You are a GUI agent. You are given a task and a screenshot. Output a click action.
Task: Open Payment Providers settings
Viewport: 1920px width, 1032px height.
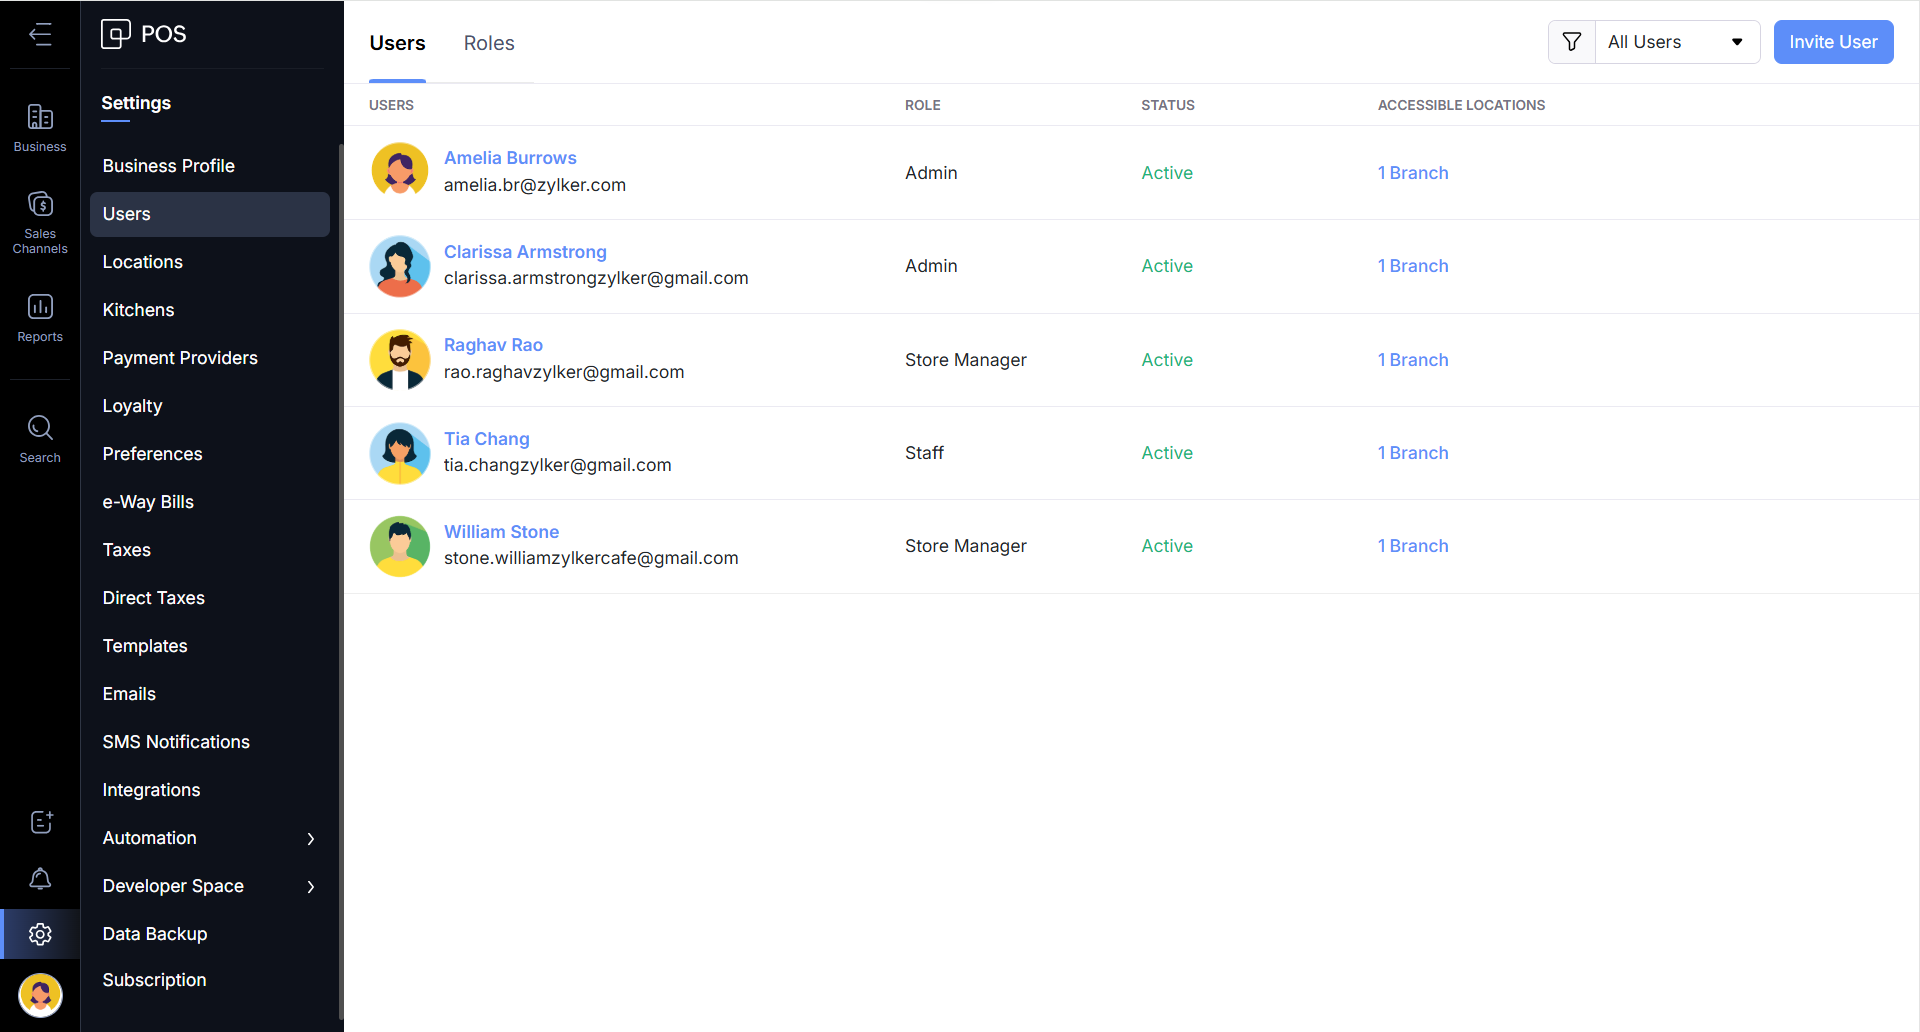tap(180, 358)
